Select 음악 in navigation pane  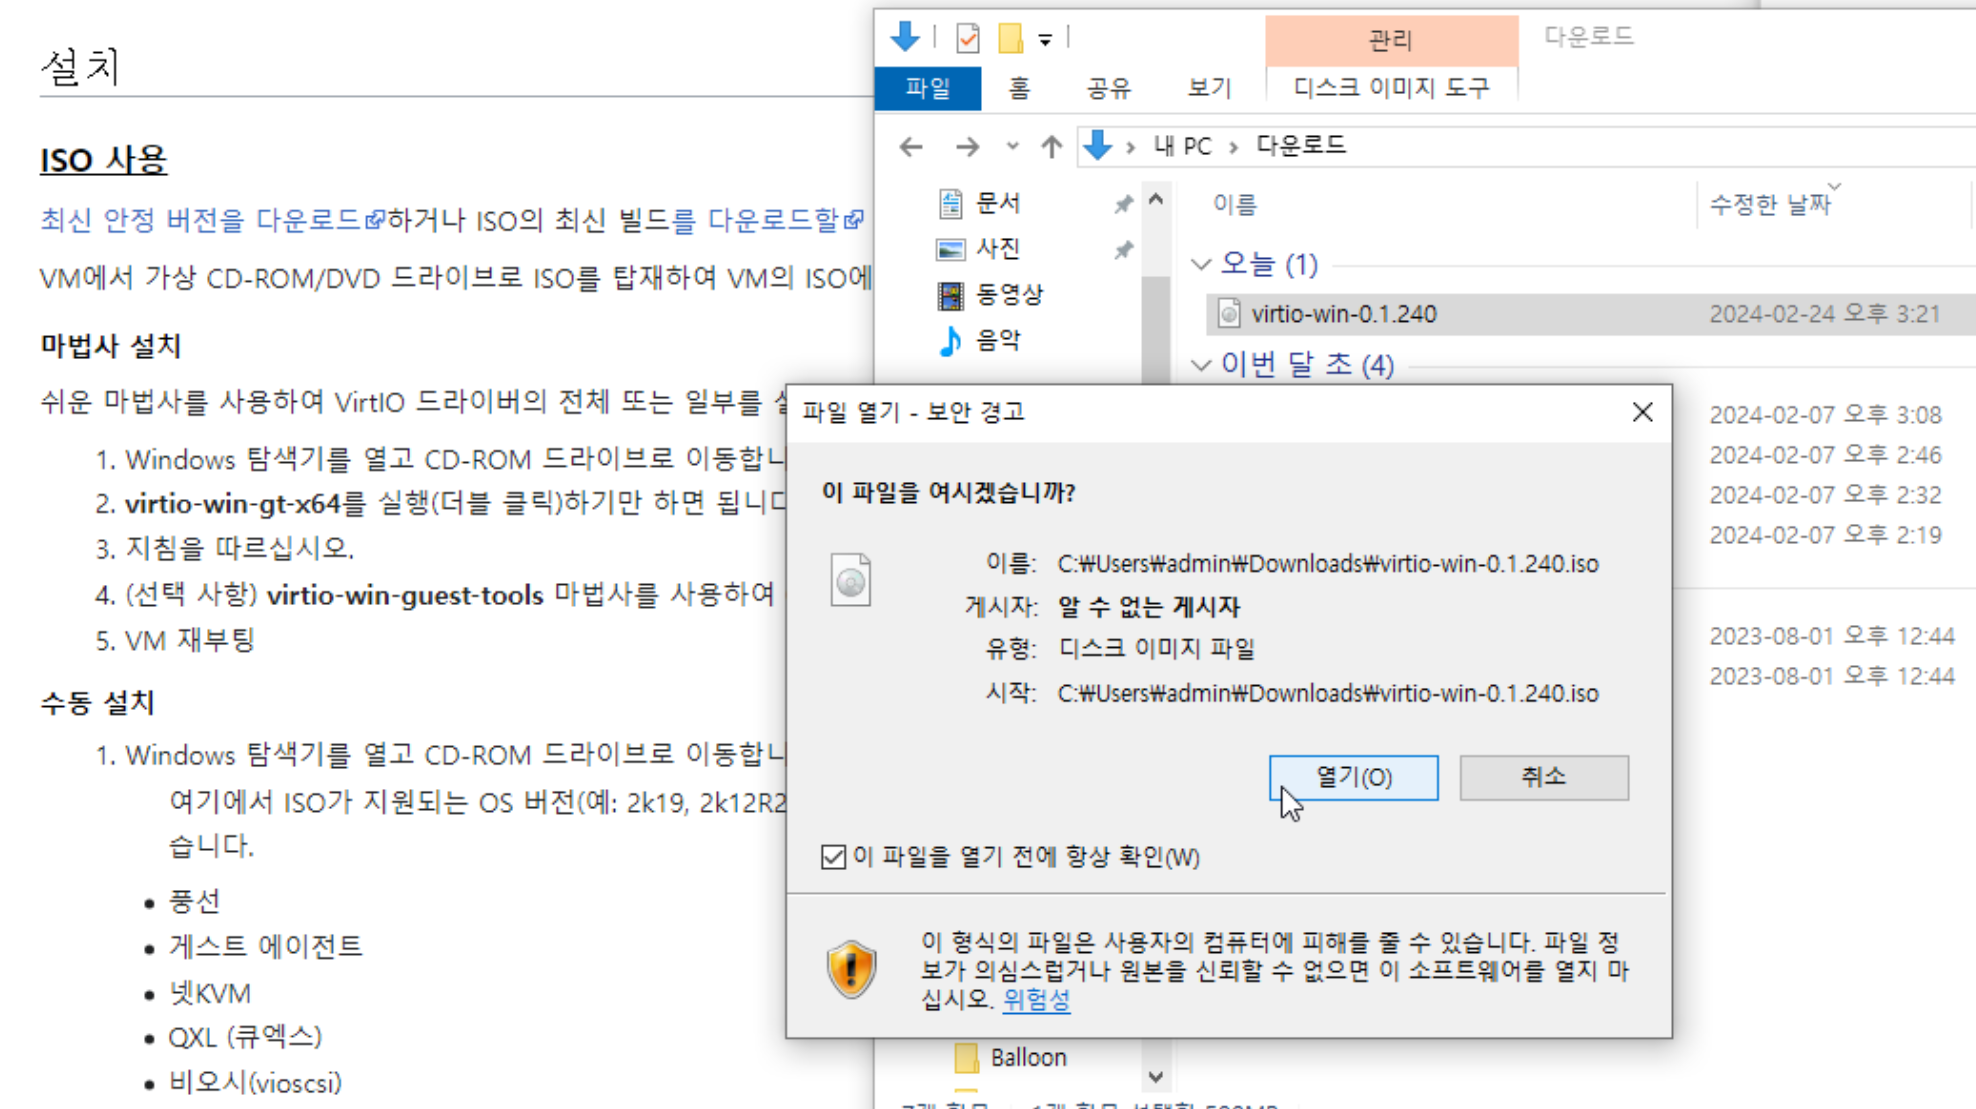pyautogui.click(x=998, y=340)
